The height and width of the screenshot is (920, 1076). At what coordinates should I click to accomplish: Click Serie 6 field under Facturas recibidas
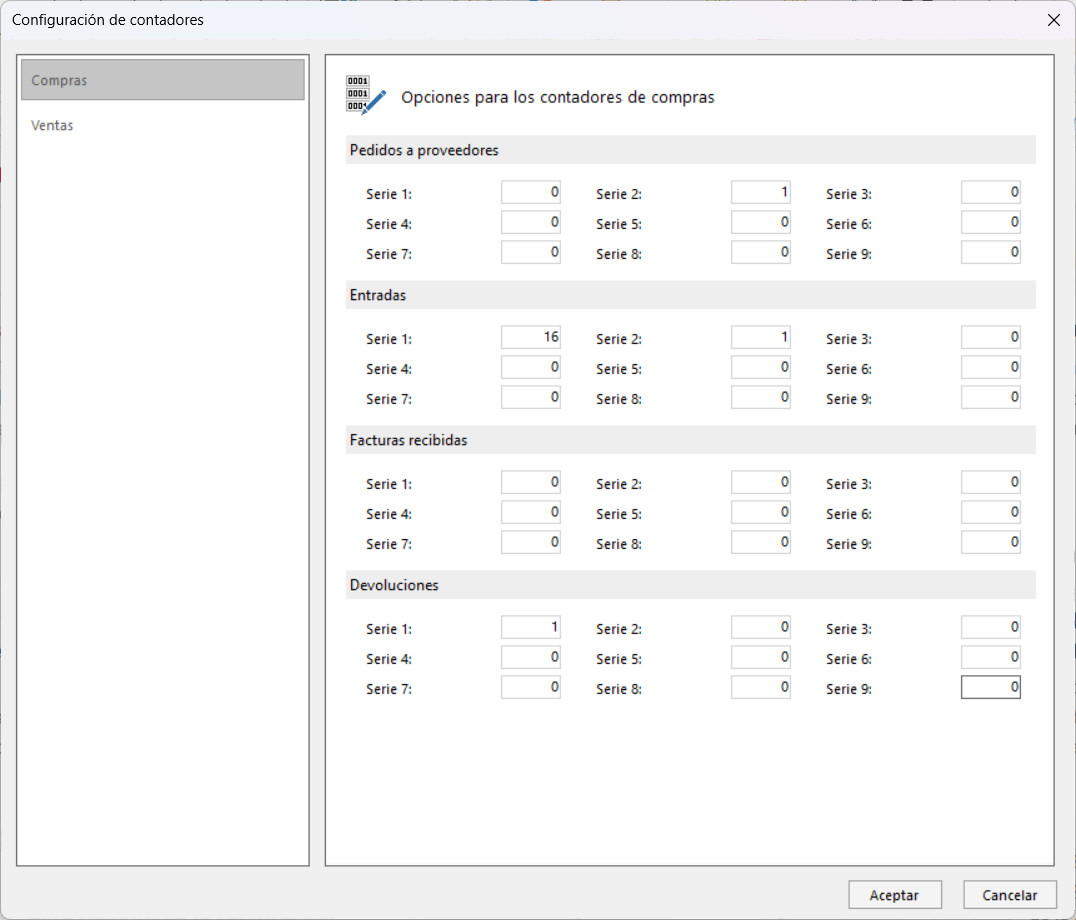click(x=990, y=512)
